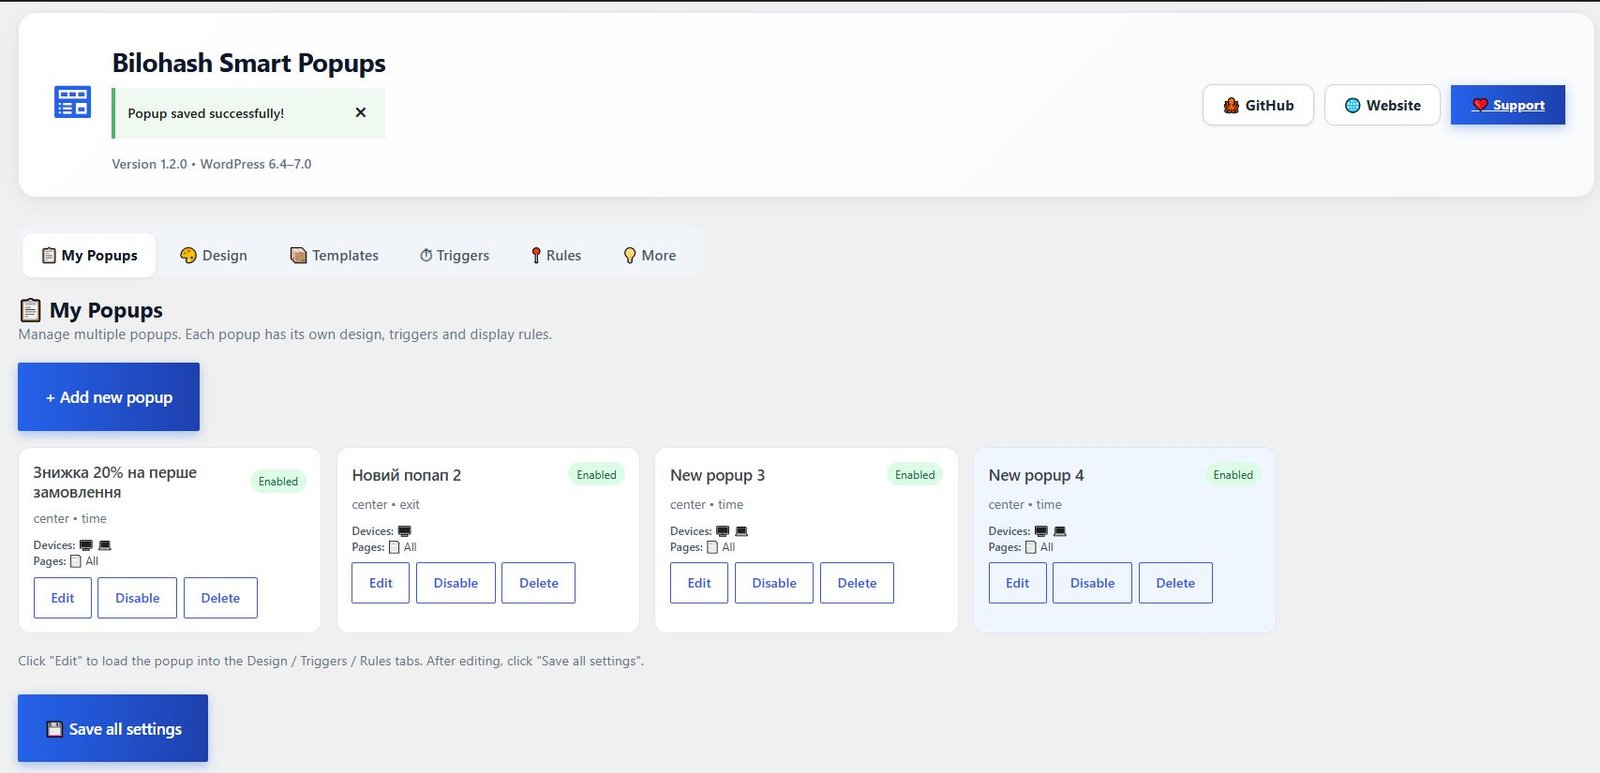Click the pages icon in New popup 4 card
The image size is (1600, 773).
[1031, 547]
